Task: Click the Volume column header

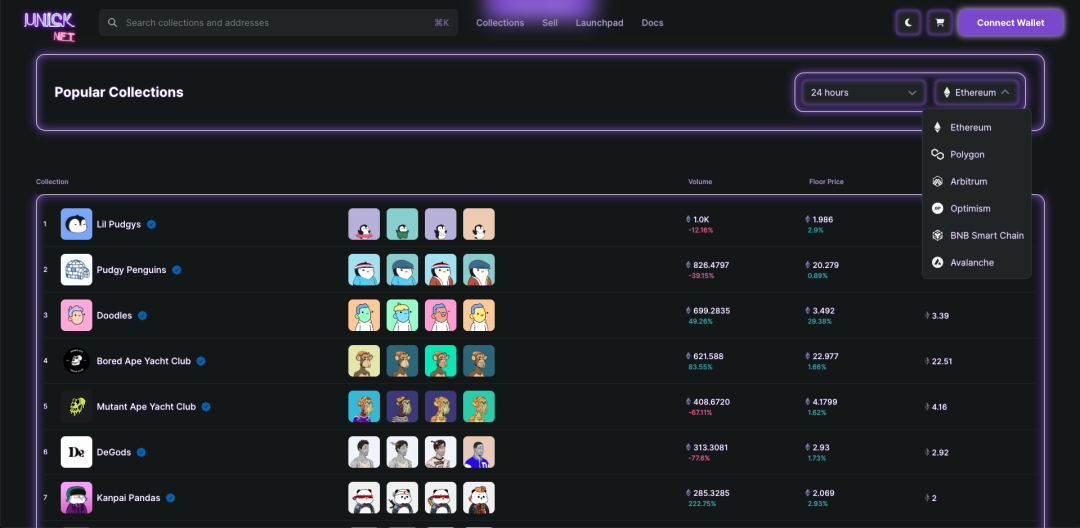Action: 700,182
